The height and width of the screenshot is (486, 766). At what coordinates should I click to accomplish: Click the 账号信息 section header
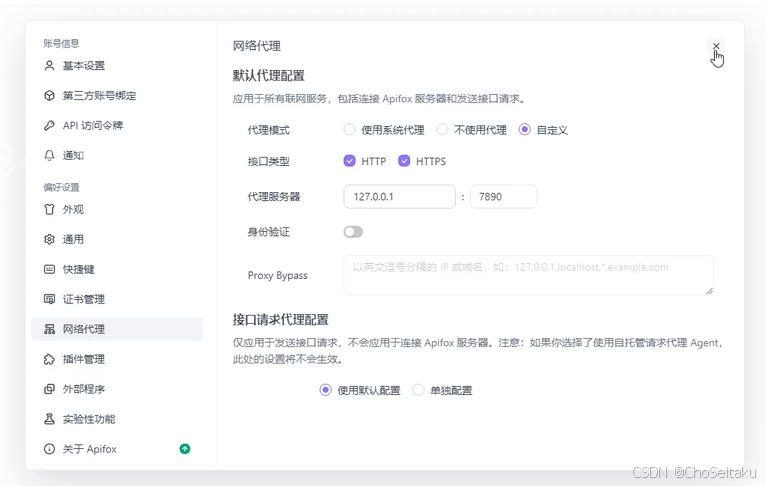tap(61, 43)
